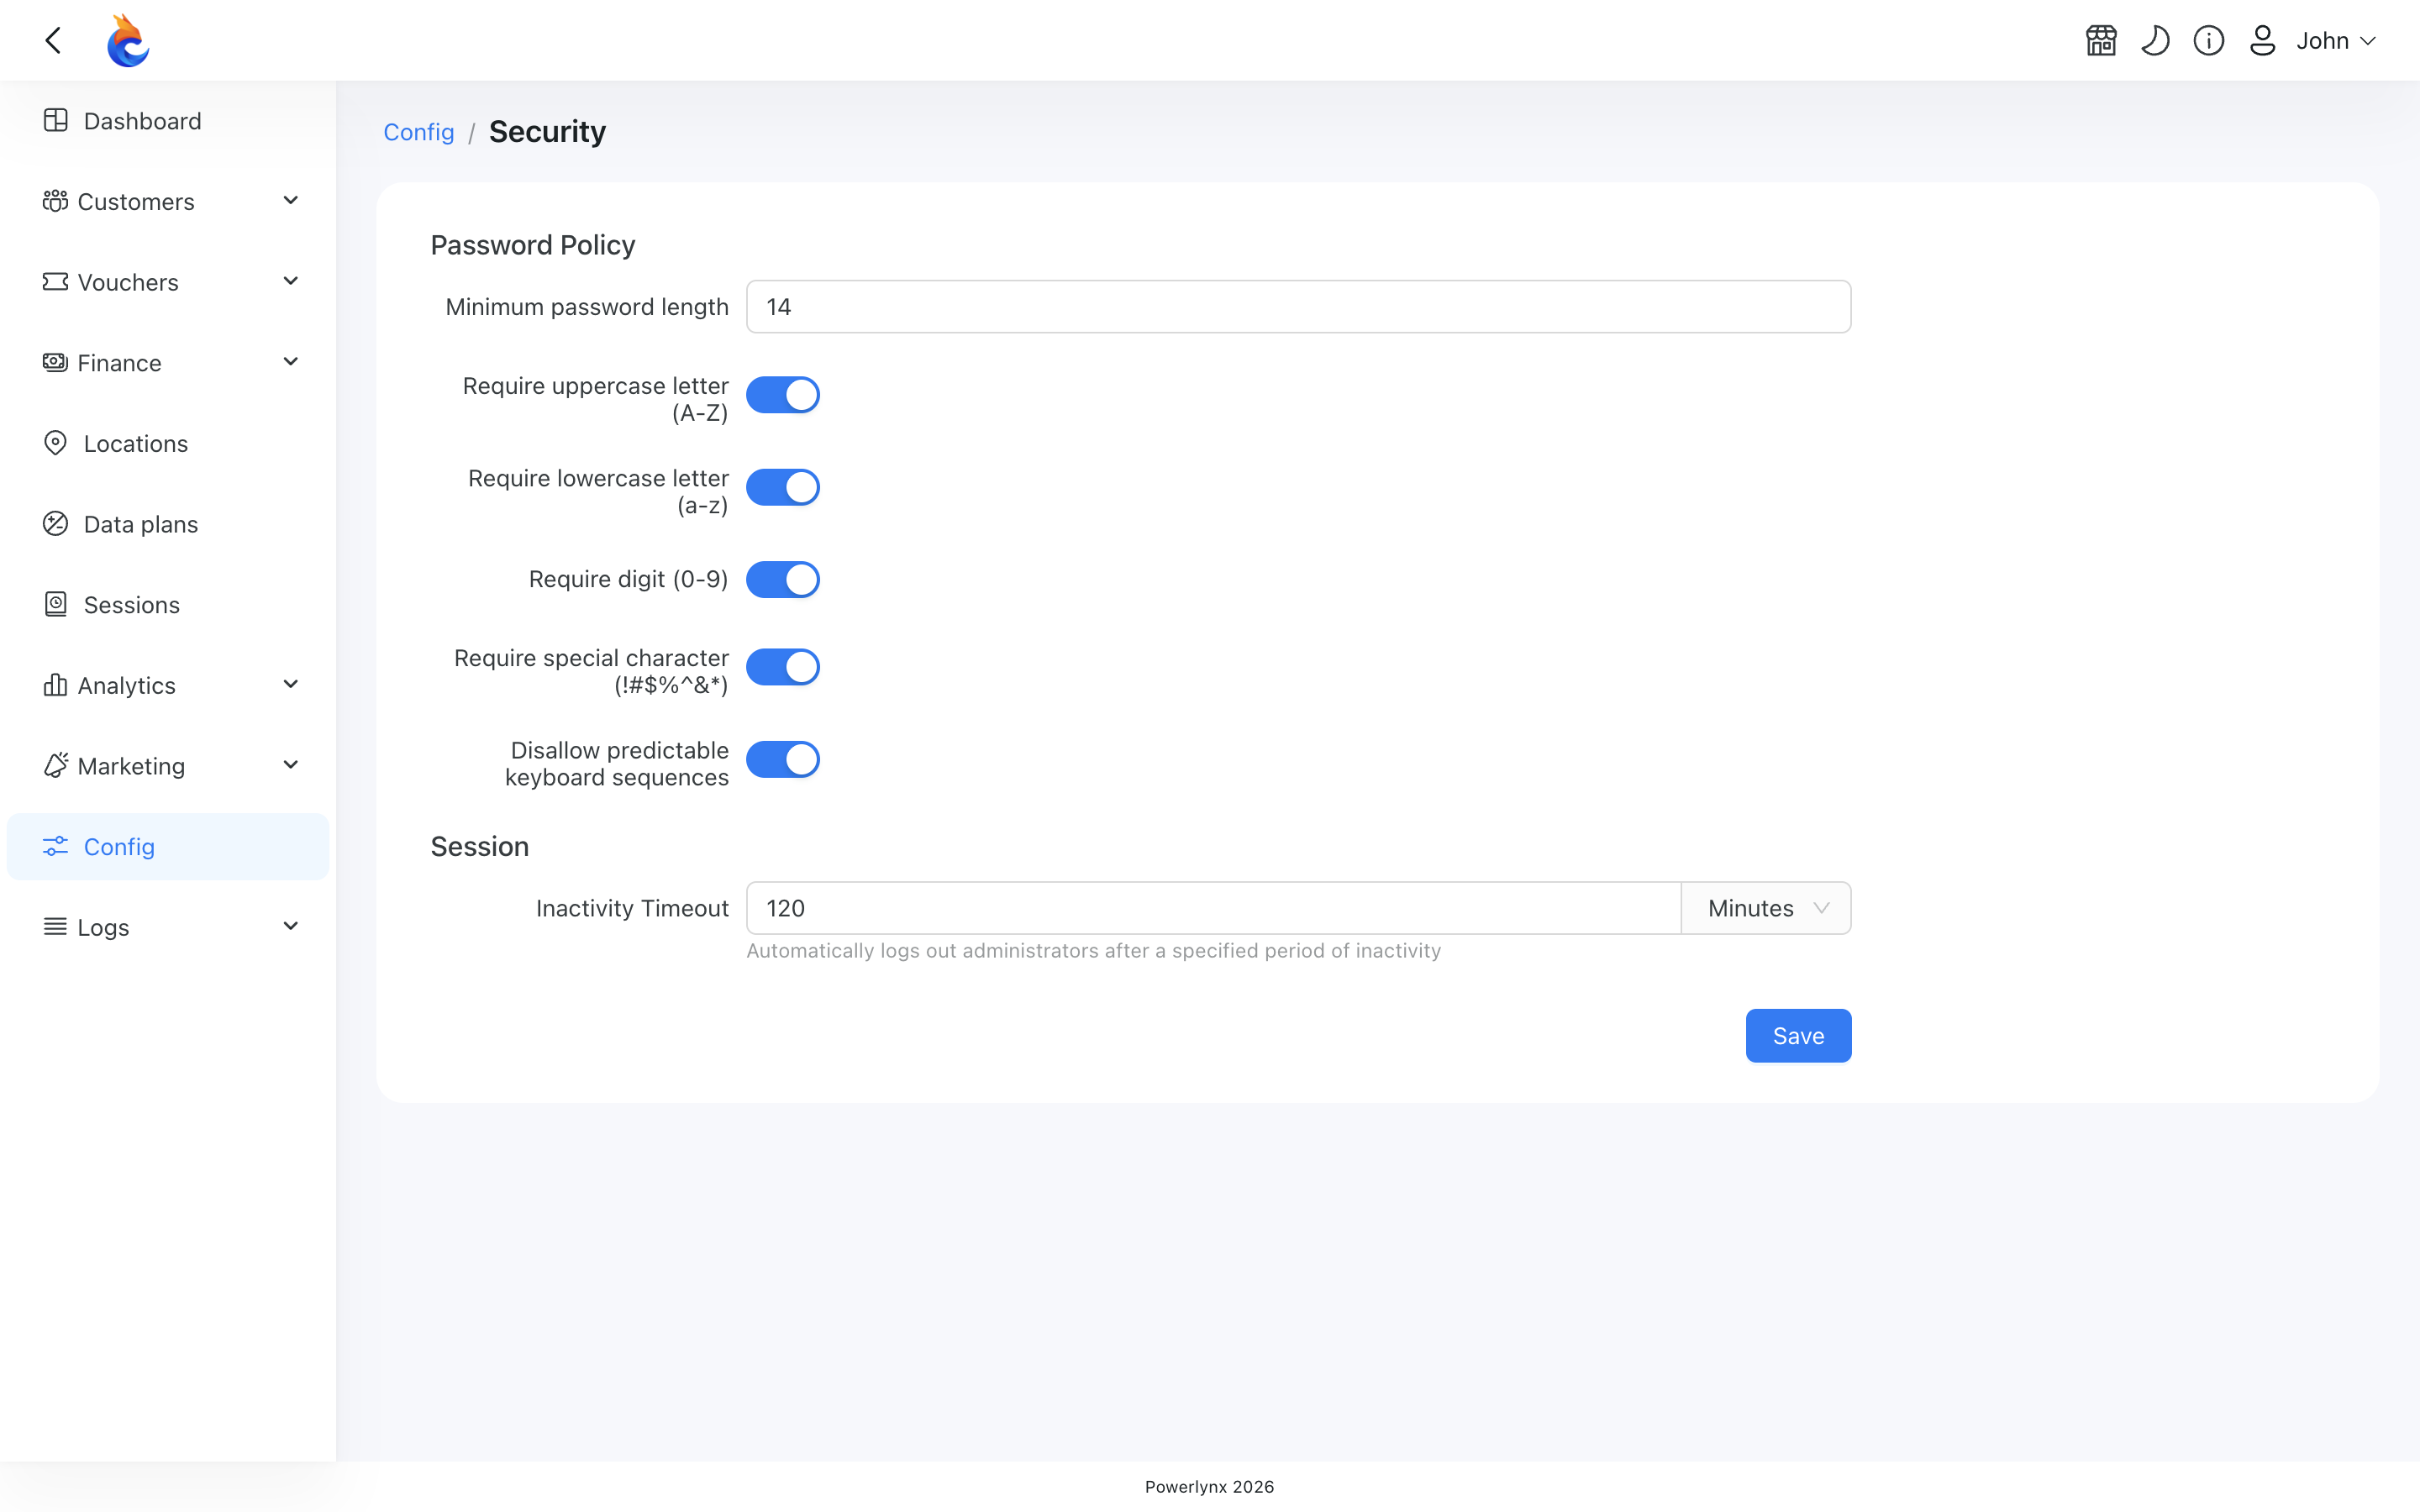2420x1512 pixels.
Task: Expand the Finance menu chevron
Action: pos(291,362)
